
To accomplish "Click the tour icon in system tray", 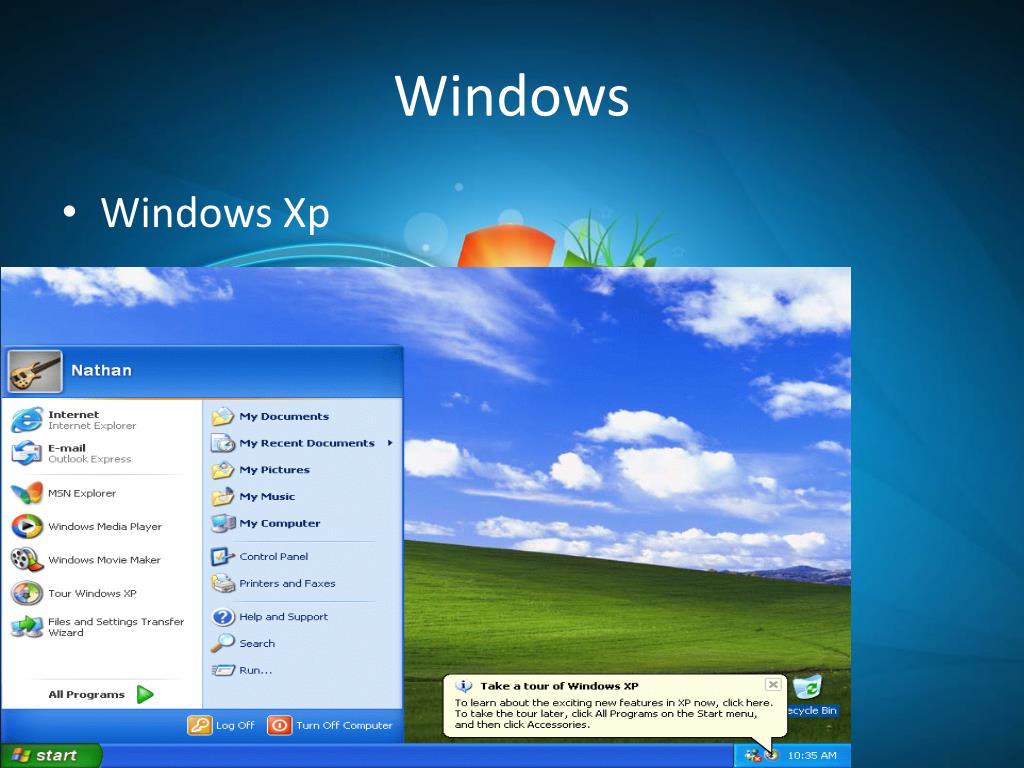I will [x=771, y=756].
